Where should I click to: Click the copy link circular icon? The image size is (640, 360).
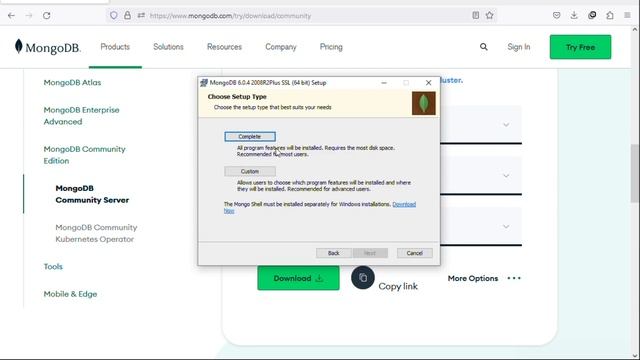tap(362, 278)
